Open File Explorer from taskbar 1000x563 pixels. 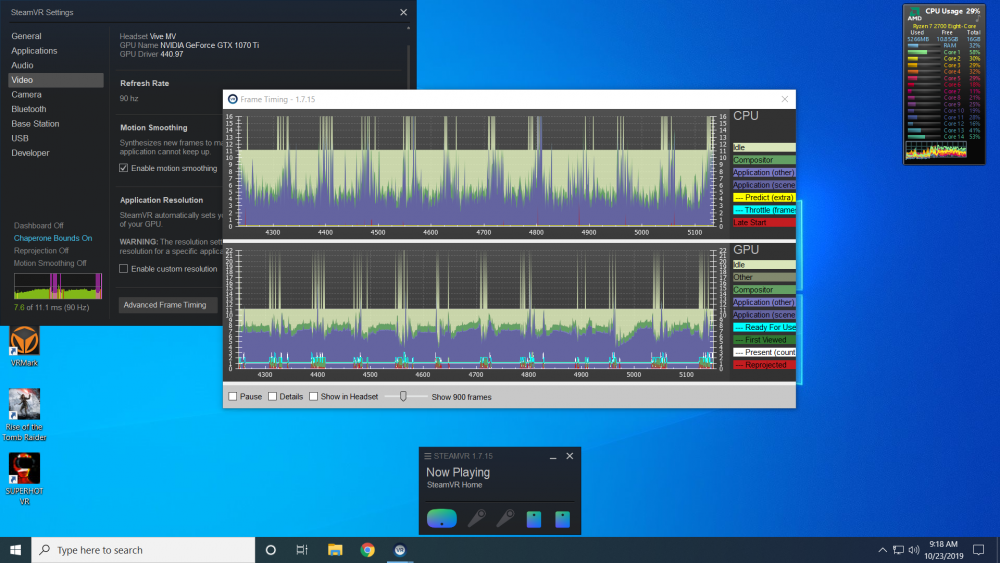[x=335, y=550]
